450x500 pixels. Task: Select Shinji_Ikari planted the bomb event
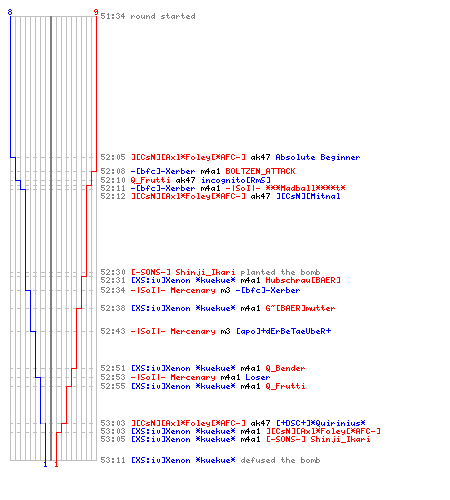pos(210,272)
